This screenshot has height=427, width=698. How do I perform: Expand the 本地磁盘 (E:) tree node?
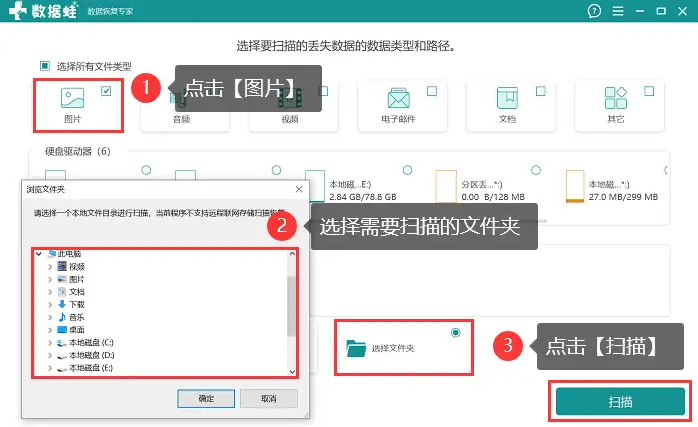[x=50, y=368]
